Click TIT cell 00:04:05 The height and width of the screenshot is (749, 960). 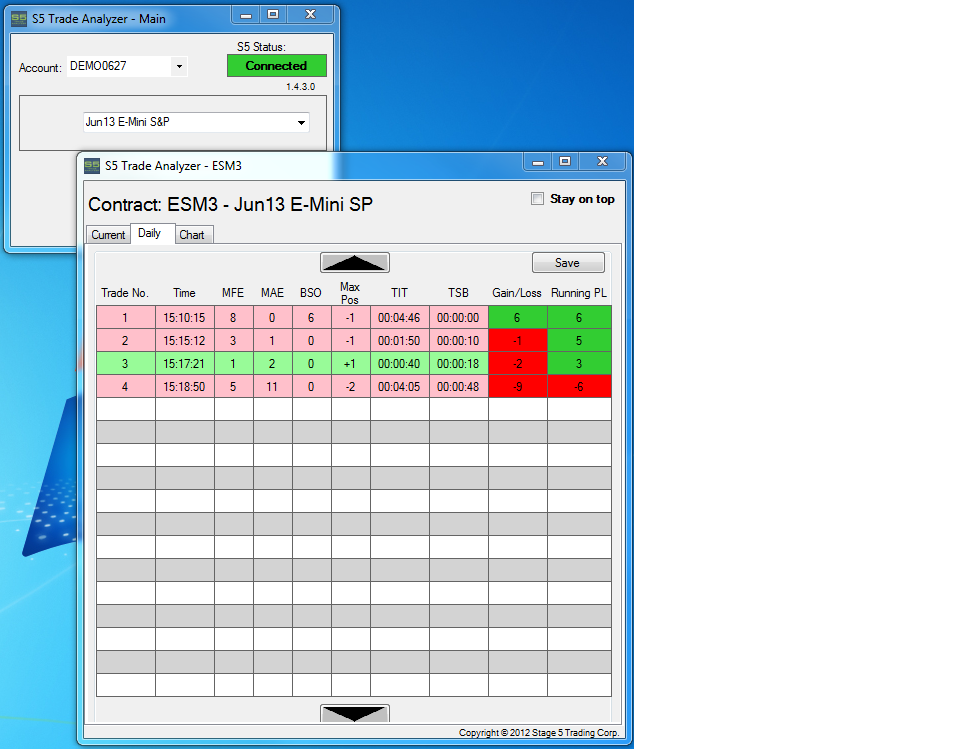399,386
